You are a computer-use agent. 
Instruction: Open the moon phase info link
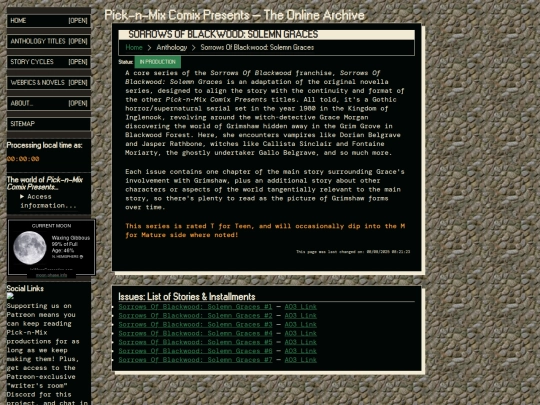coord(52,275)
